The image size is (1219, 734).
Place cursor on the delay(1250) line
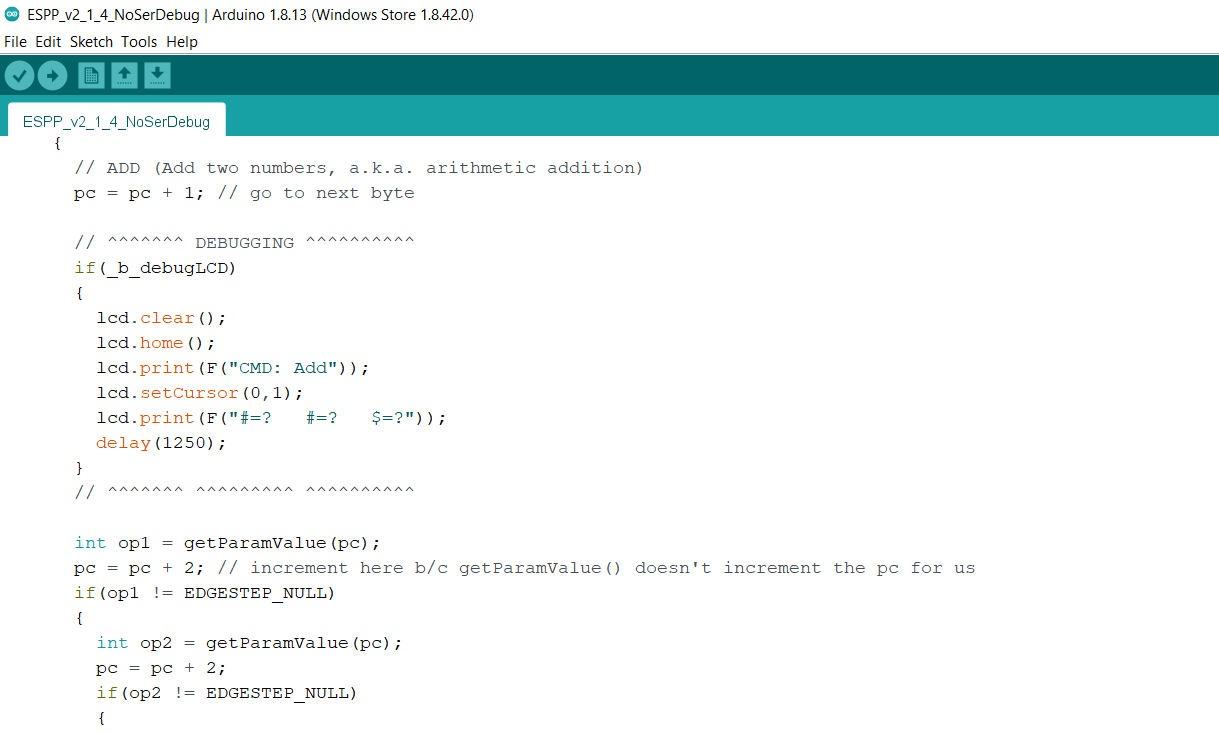click(162, 443)
